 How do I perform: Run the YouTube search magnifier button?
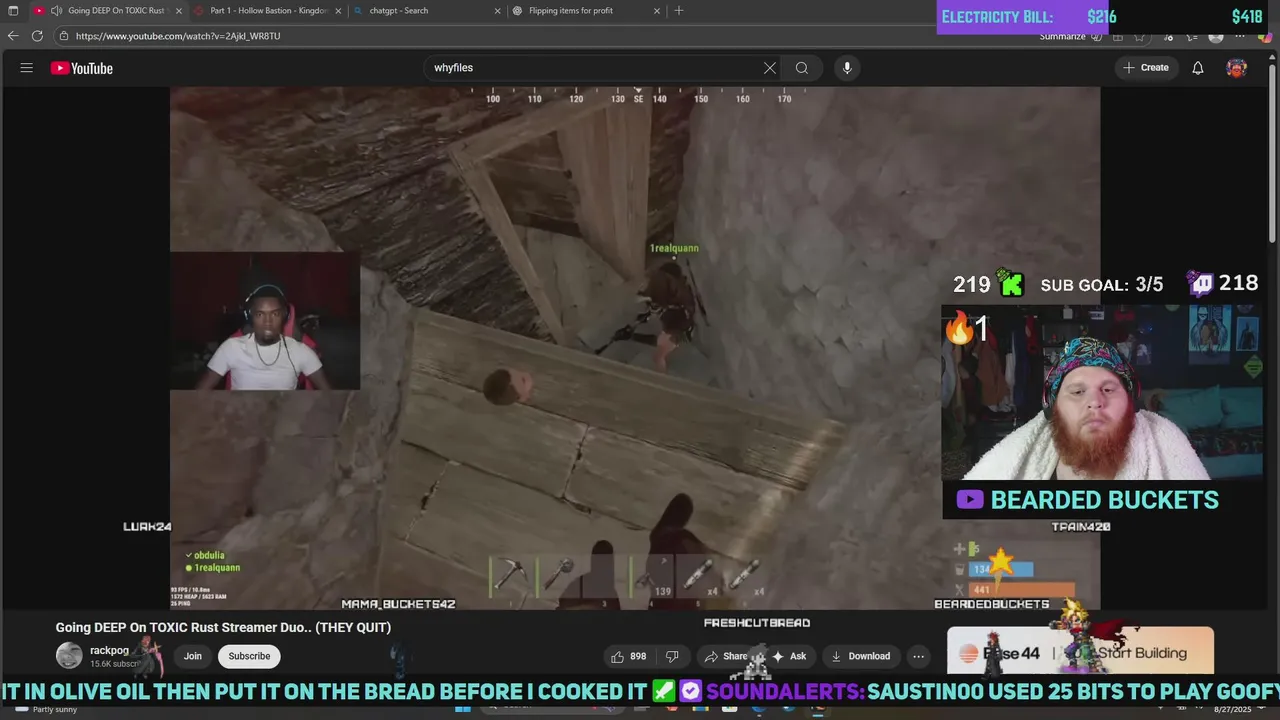click(802, 68)
